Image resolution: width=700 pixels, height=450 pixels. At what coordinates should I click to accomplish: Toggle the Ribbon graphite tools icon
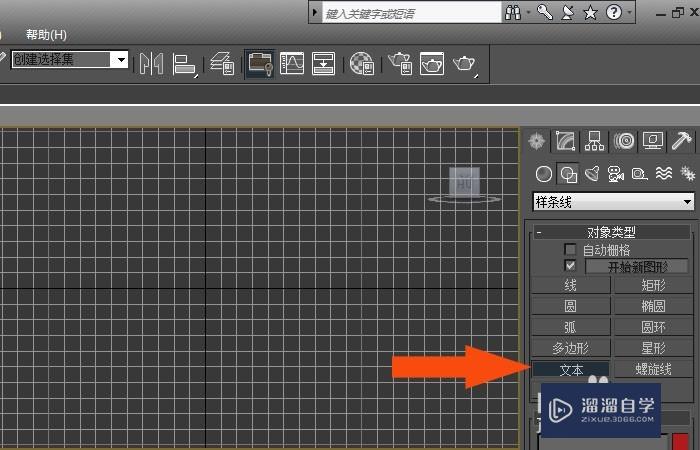260,64
